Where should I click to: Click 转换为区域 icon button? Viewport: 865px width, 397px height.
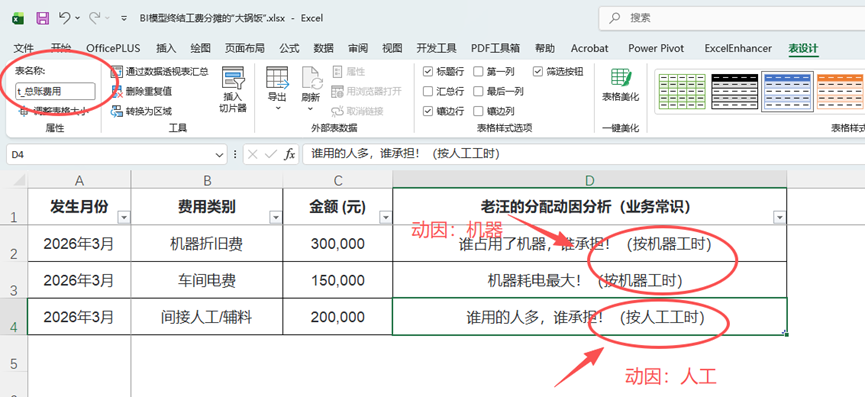pos(142,111)
